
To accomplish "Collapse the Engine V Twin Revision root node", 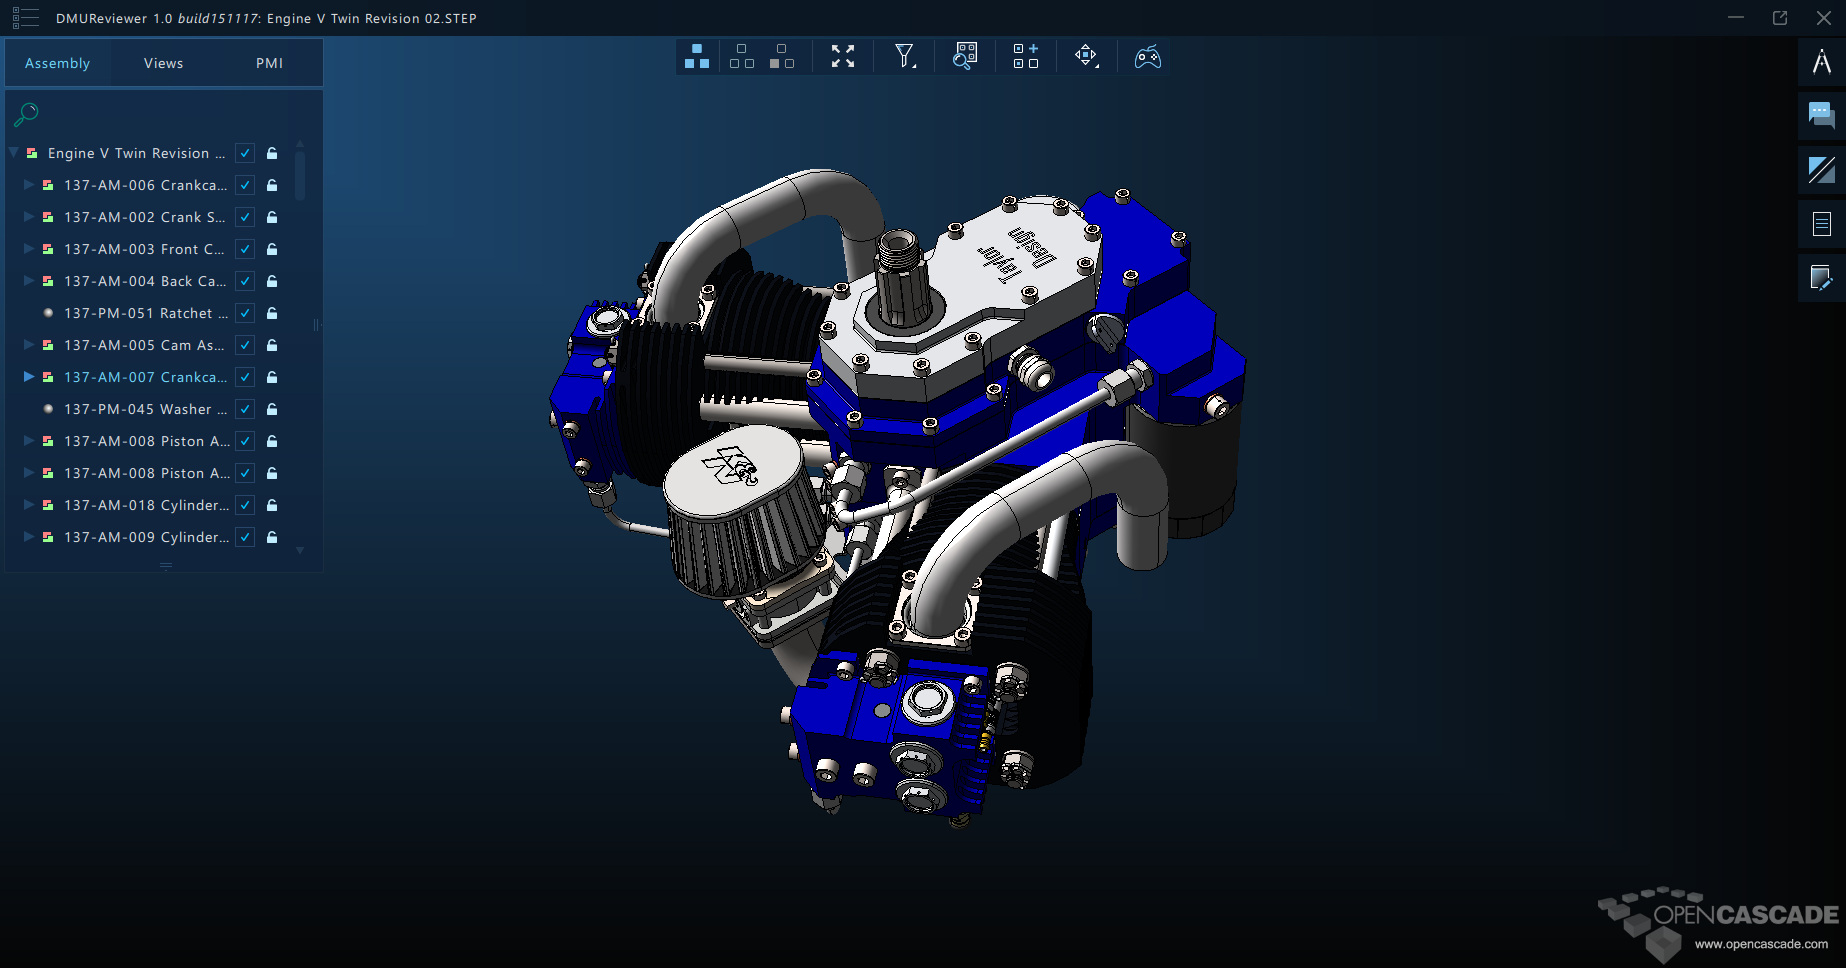I will 14,153.
